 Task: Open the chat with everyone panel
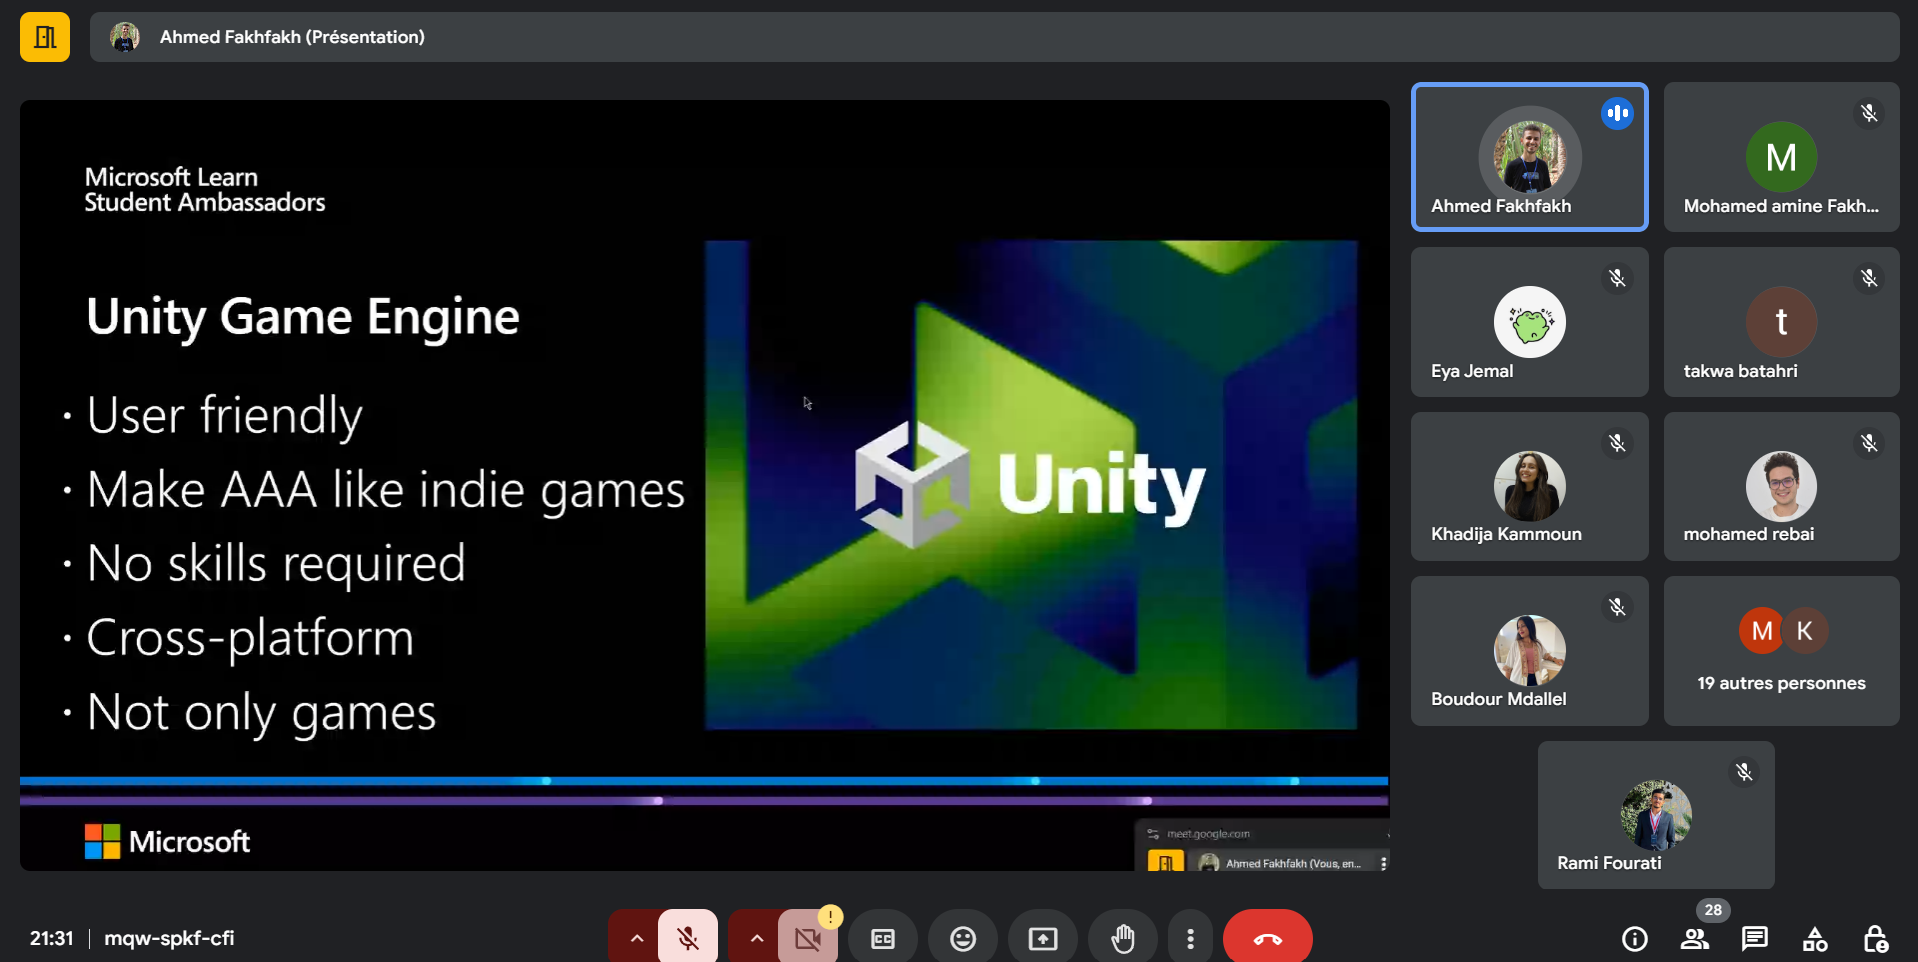pos(1755,939)
